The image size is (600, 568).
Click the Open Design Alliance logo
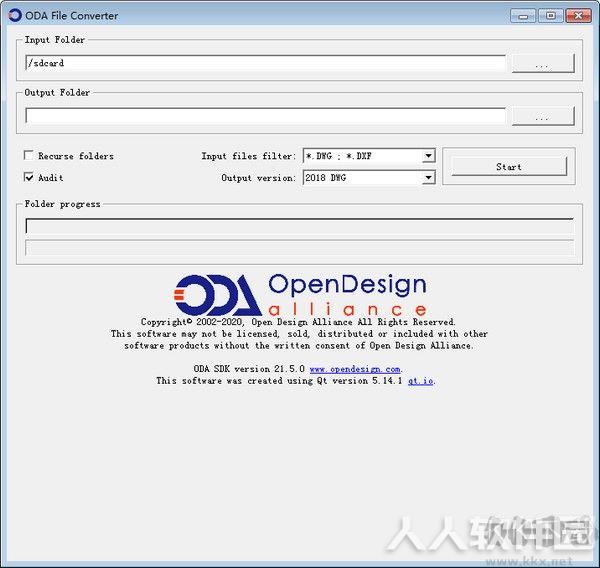(x=300, y=294)
